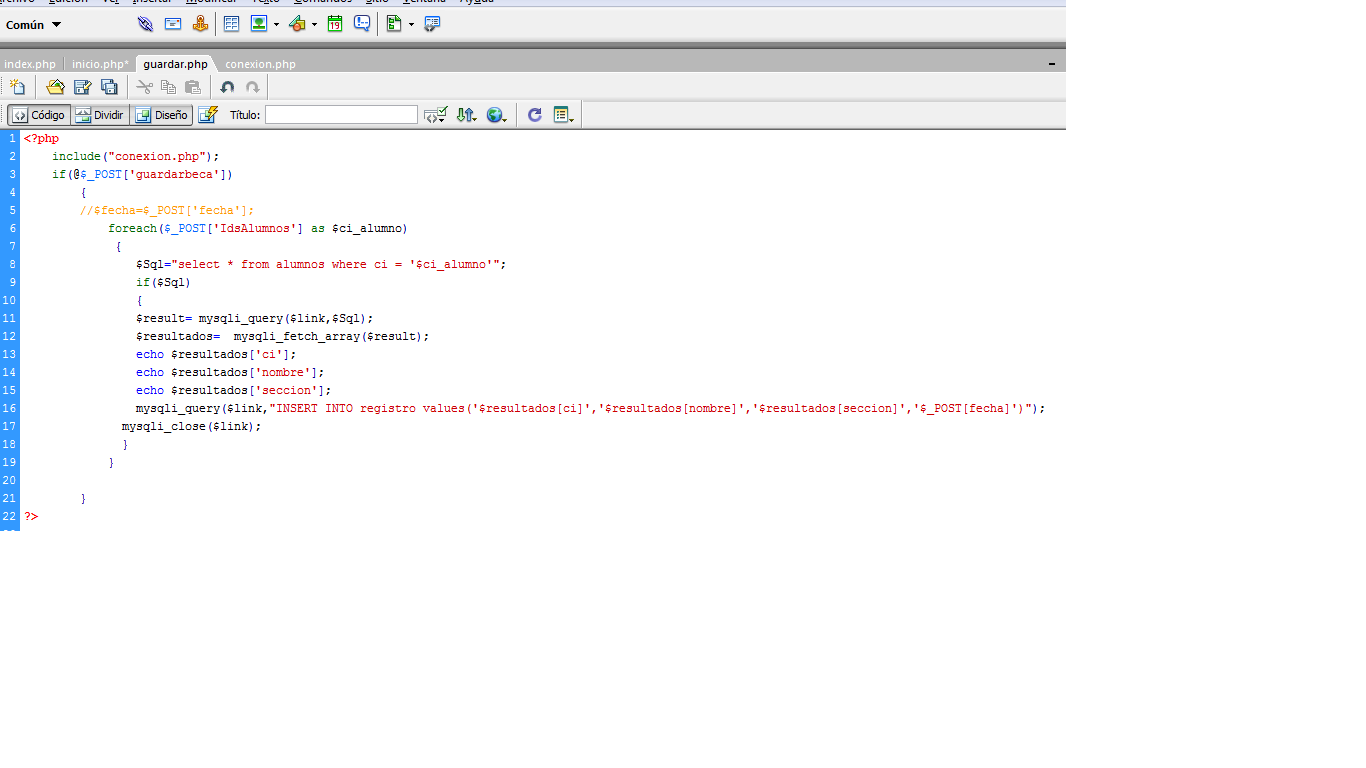Click line number 8 in the gutter
The height and width of the screenshot is (768, 1366).
[12, 264]
